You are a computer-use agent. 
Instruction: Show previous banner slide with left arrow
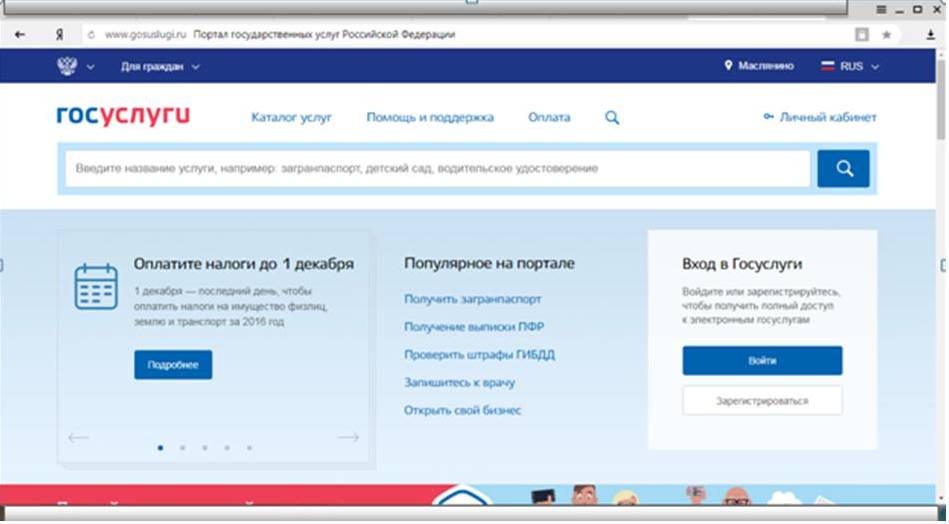(x=78, y=437)
